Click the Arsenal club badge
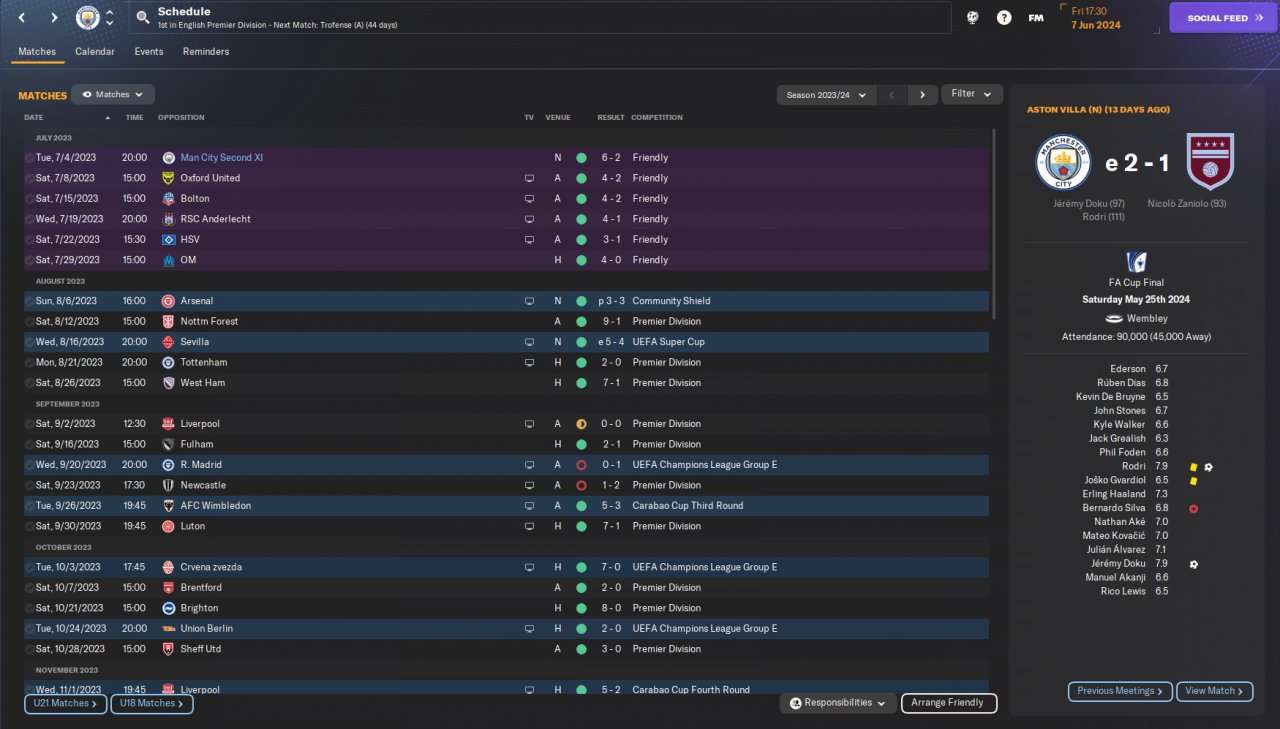1280x729 pixels. point(168,301)
